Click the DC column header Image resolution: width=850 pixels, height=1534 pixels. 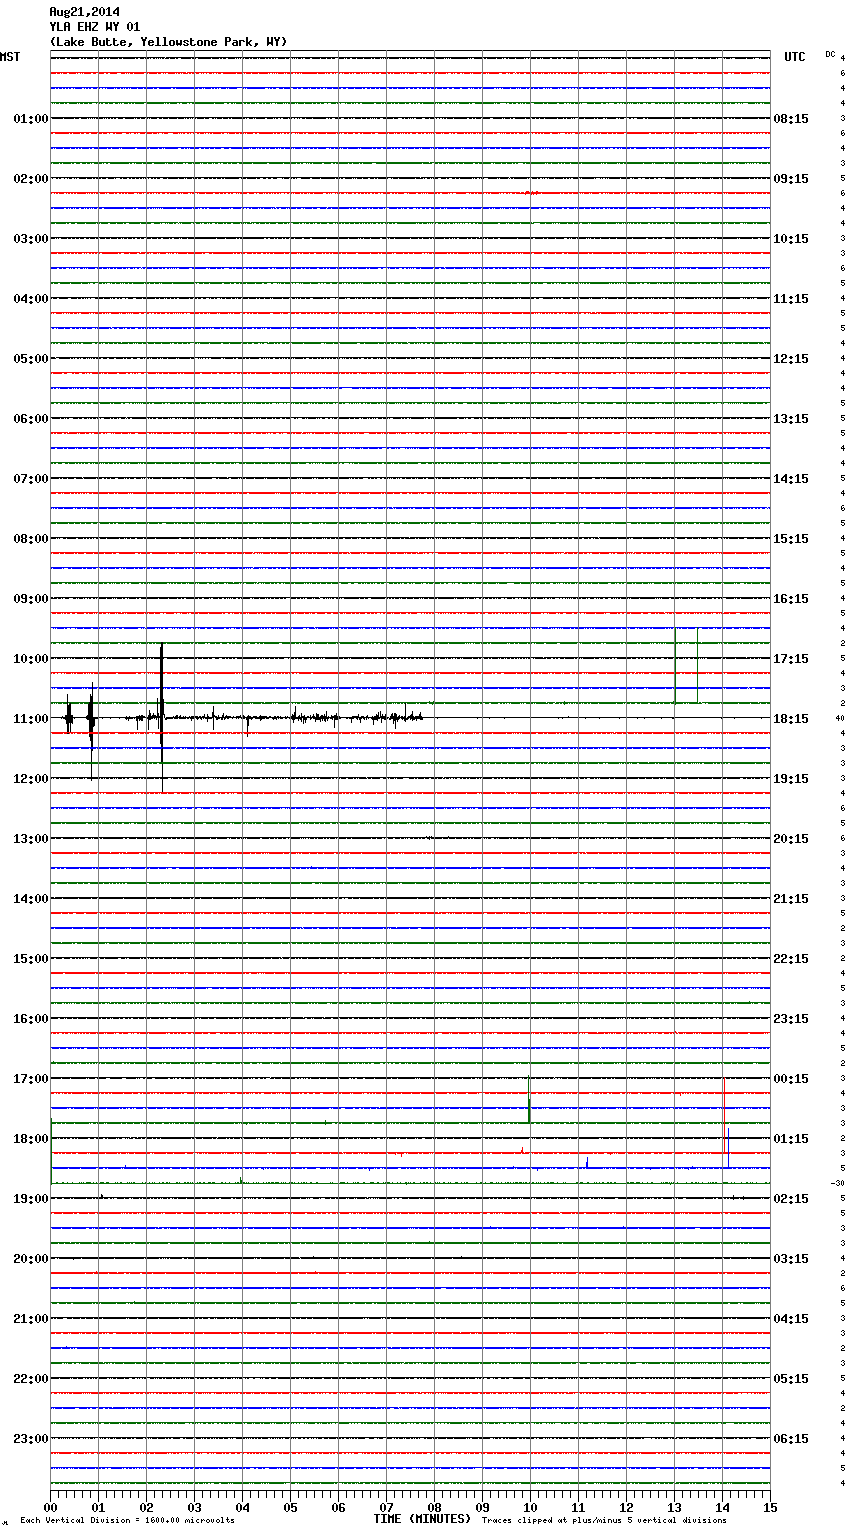tap(830, 54)
